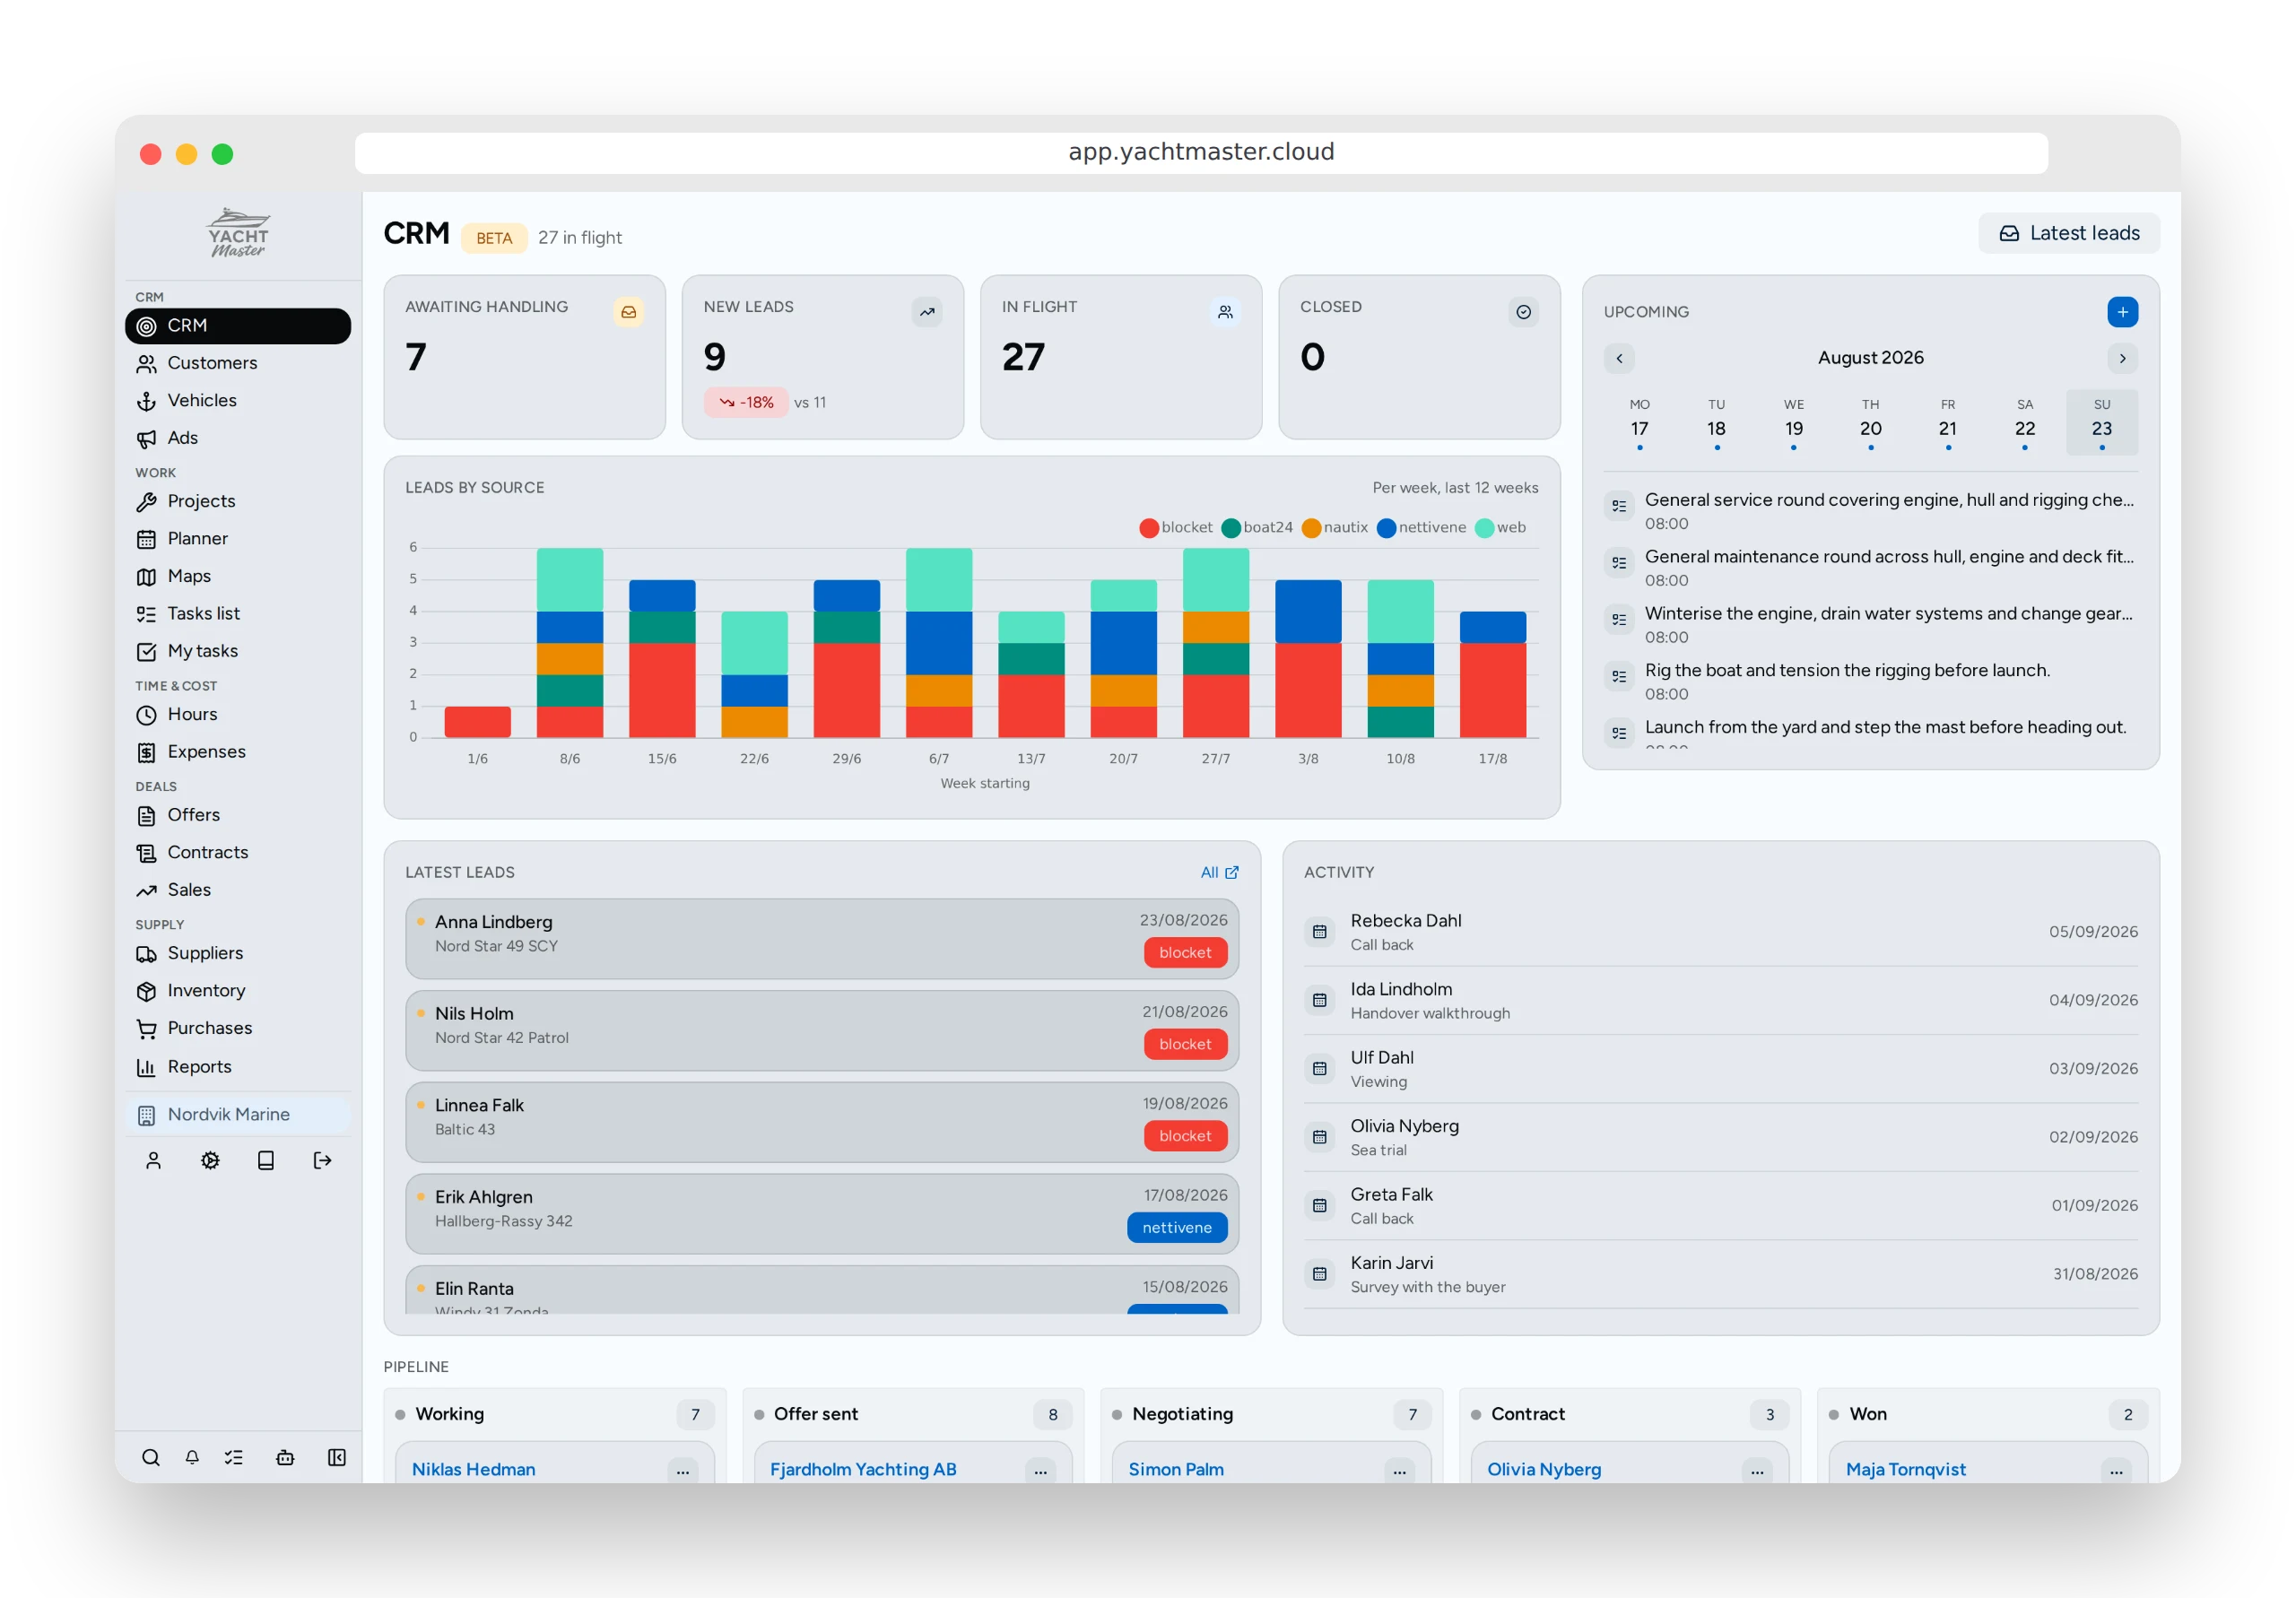Click the In Flight people icon
2296x1598 pixels.
tap(1225, 312)
